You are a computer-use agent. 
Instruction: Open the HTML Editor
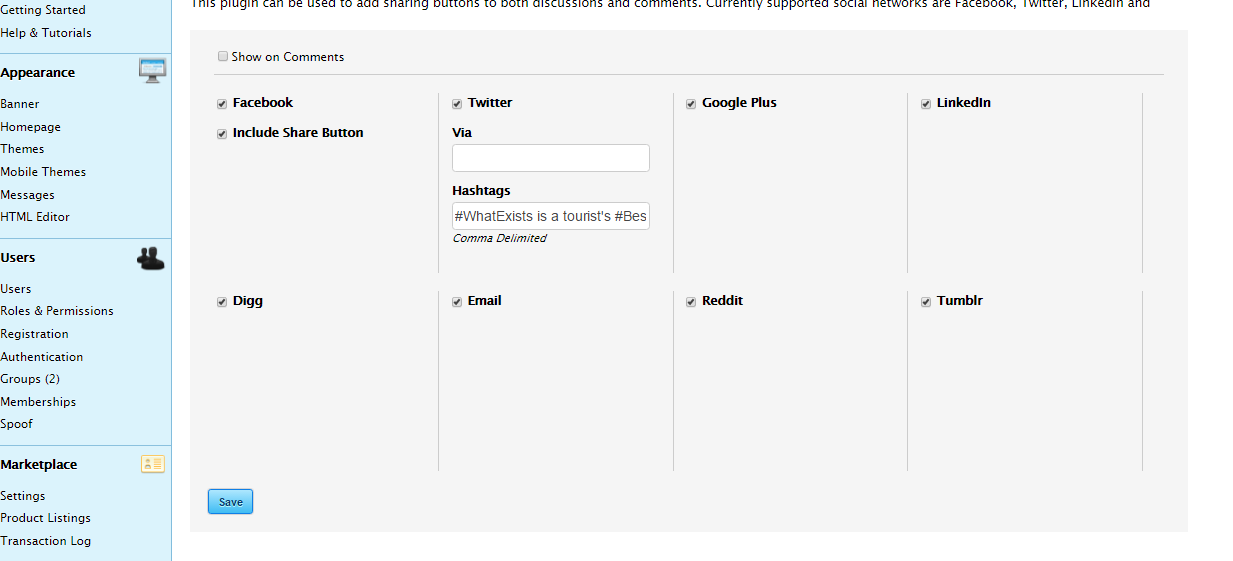35,217
